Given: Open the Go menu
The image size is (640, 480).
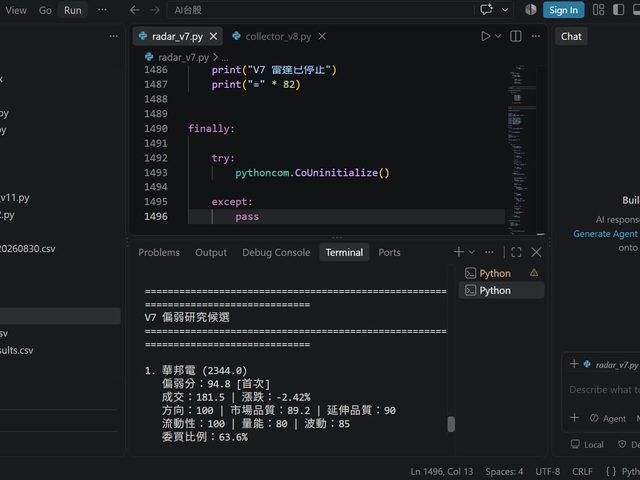Looking at the screenshot, I should click(x=45, y=10).
